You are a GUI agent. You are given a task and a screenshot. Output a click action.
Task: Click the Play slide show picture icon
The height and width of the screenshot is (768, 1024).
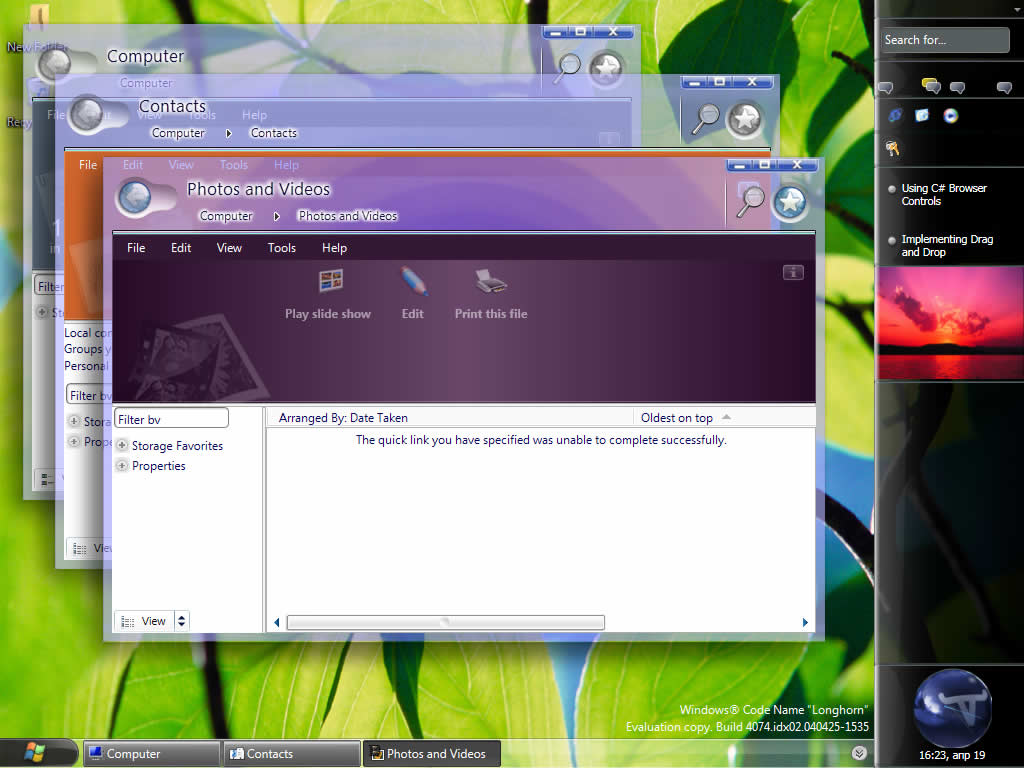pos(330,281)
